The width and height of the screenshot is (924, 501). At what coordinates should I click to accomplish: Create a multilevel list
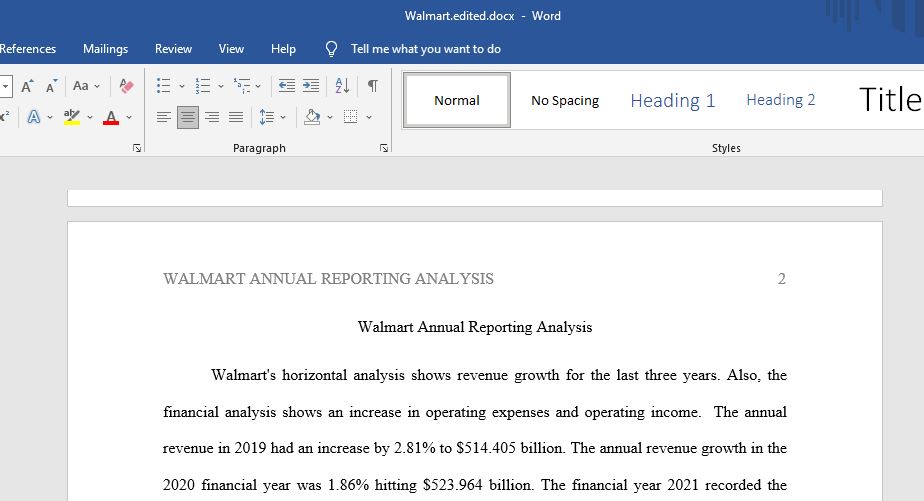[x=242, y=86]
